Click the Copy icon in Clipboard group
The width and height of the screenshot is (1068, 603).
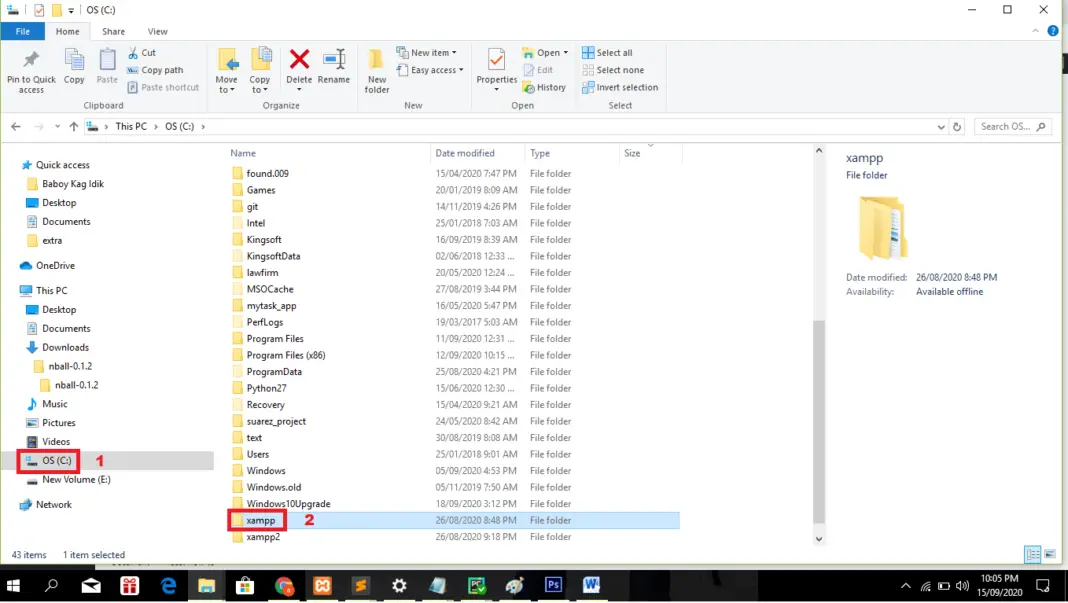click(x=74, y=67)
